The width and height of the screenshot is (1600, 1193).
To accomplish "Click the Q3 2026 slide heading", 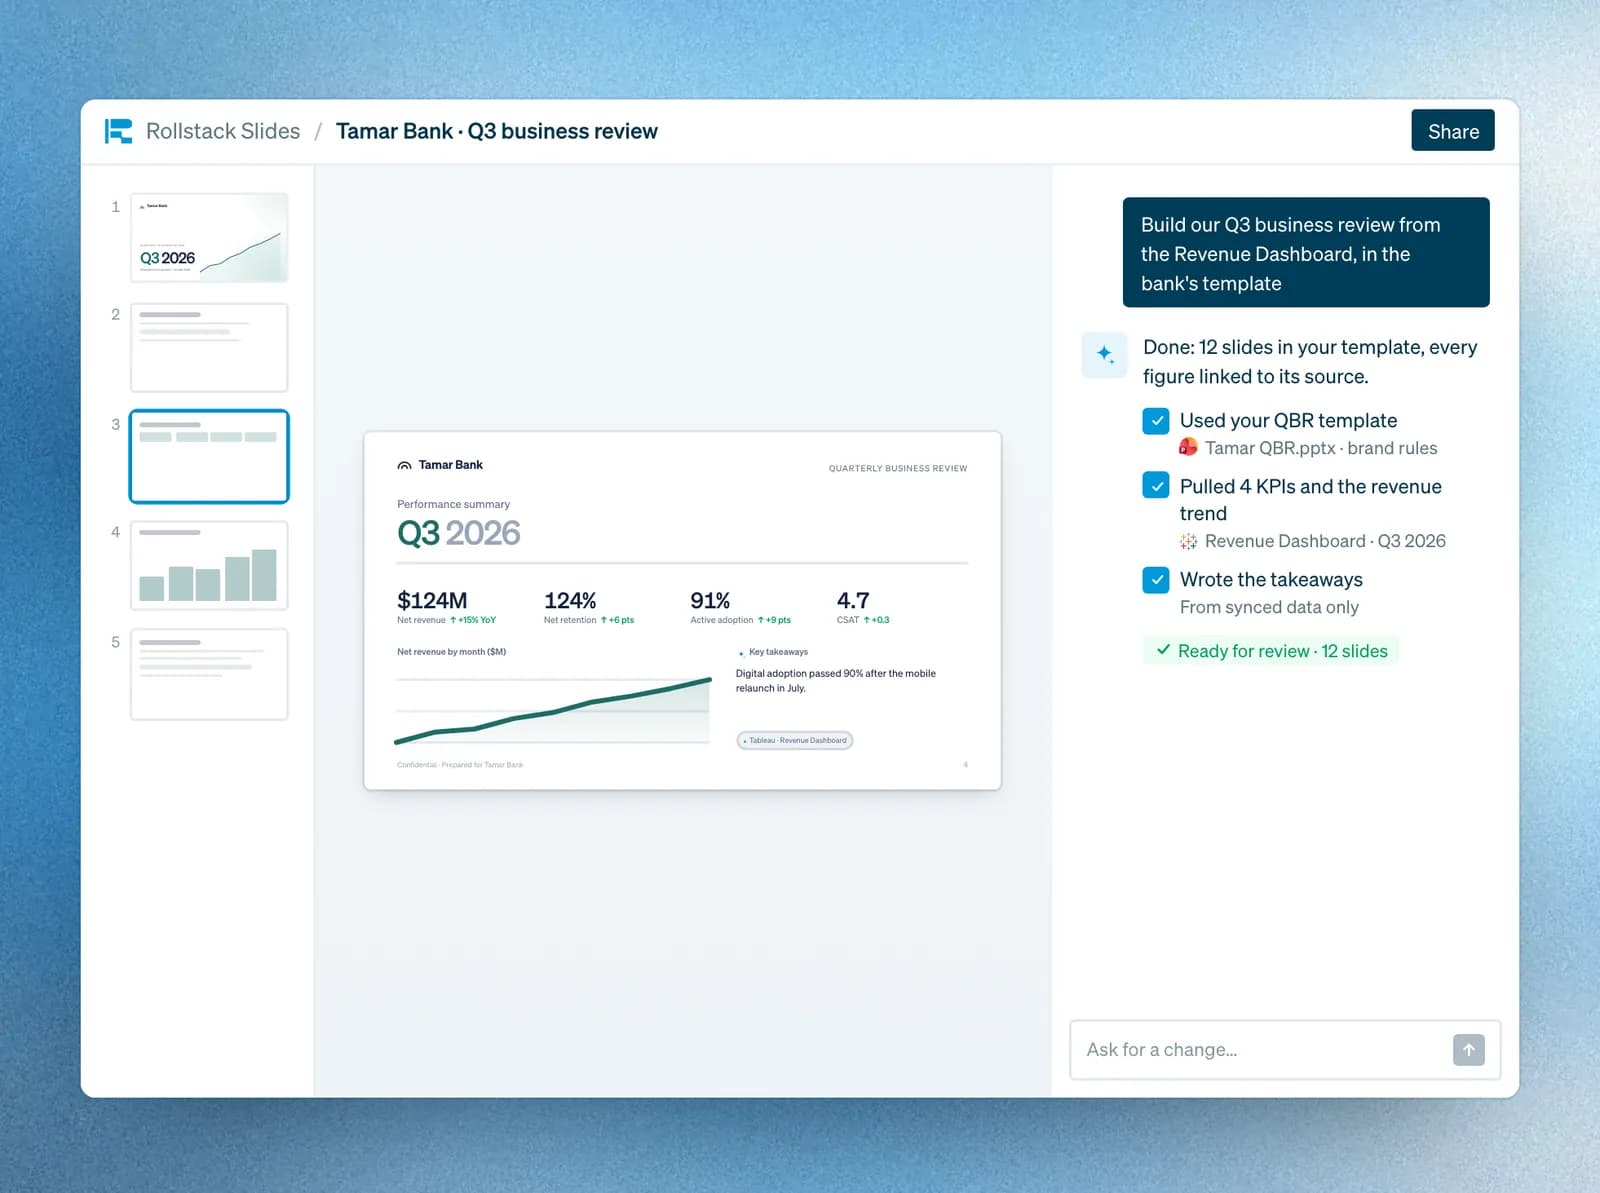I will tap(459, 533).
